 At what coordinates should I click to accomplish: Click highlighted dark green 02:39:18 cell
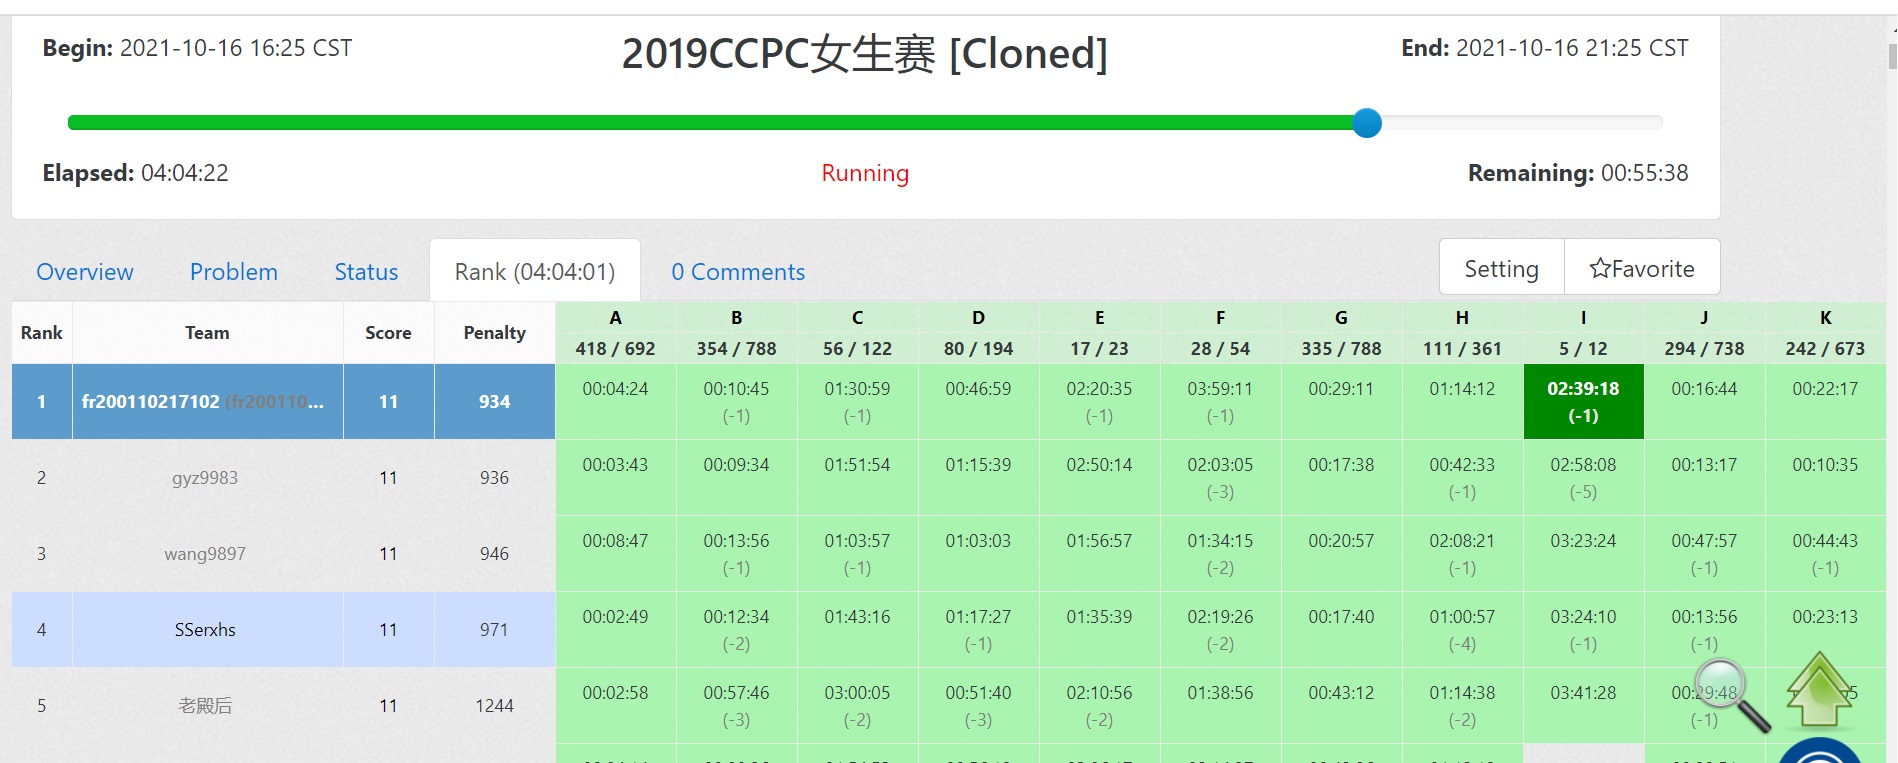1583,401
